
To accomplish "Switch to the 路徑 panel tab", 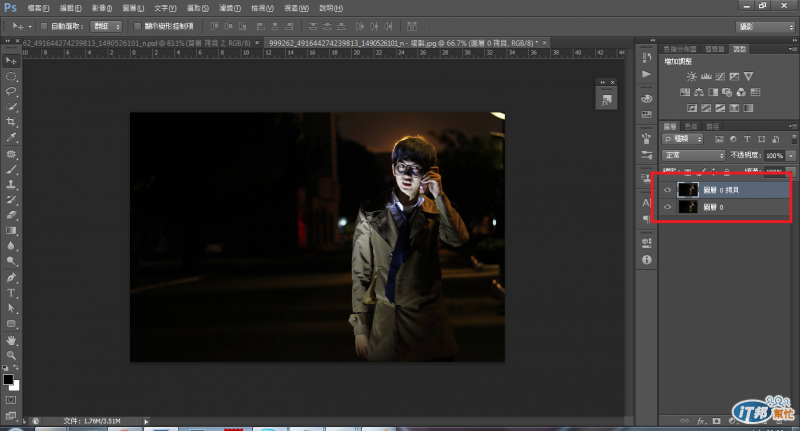I will tap(713, 126).
